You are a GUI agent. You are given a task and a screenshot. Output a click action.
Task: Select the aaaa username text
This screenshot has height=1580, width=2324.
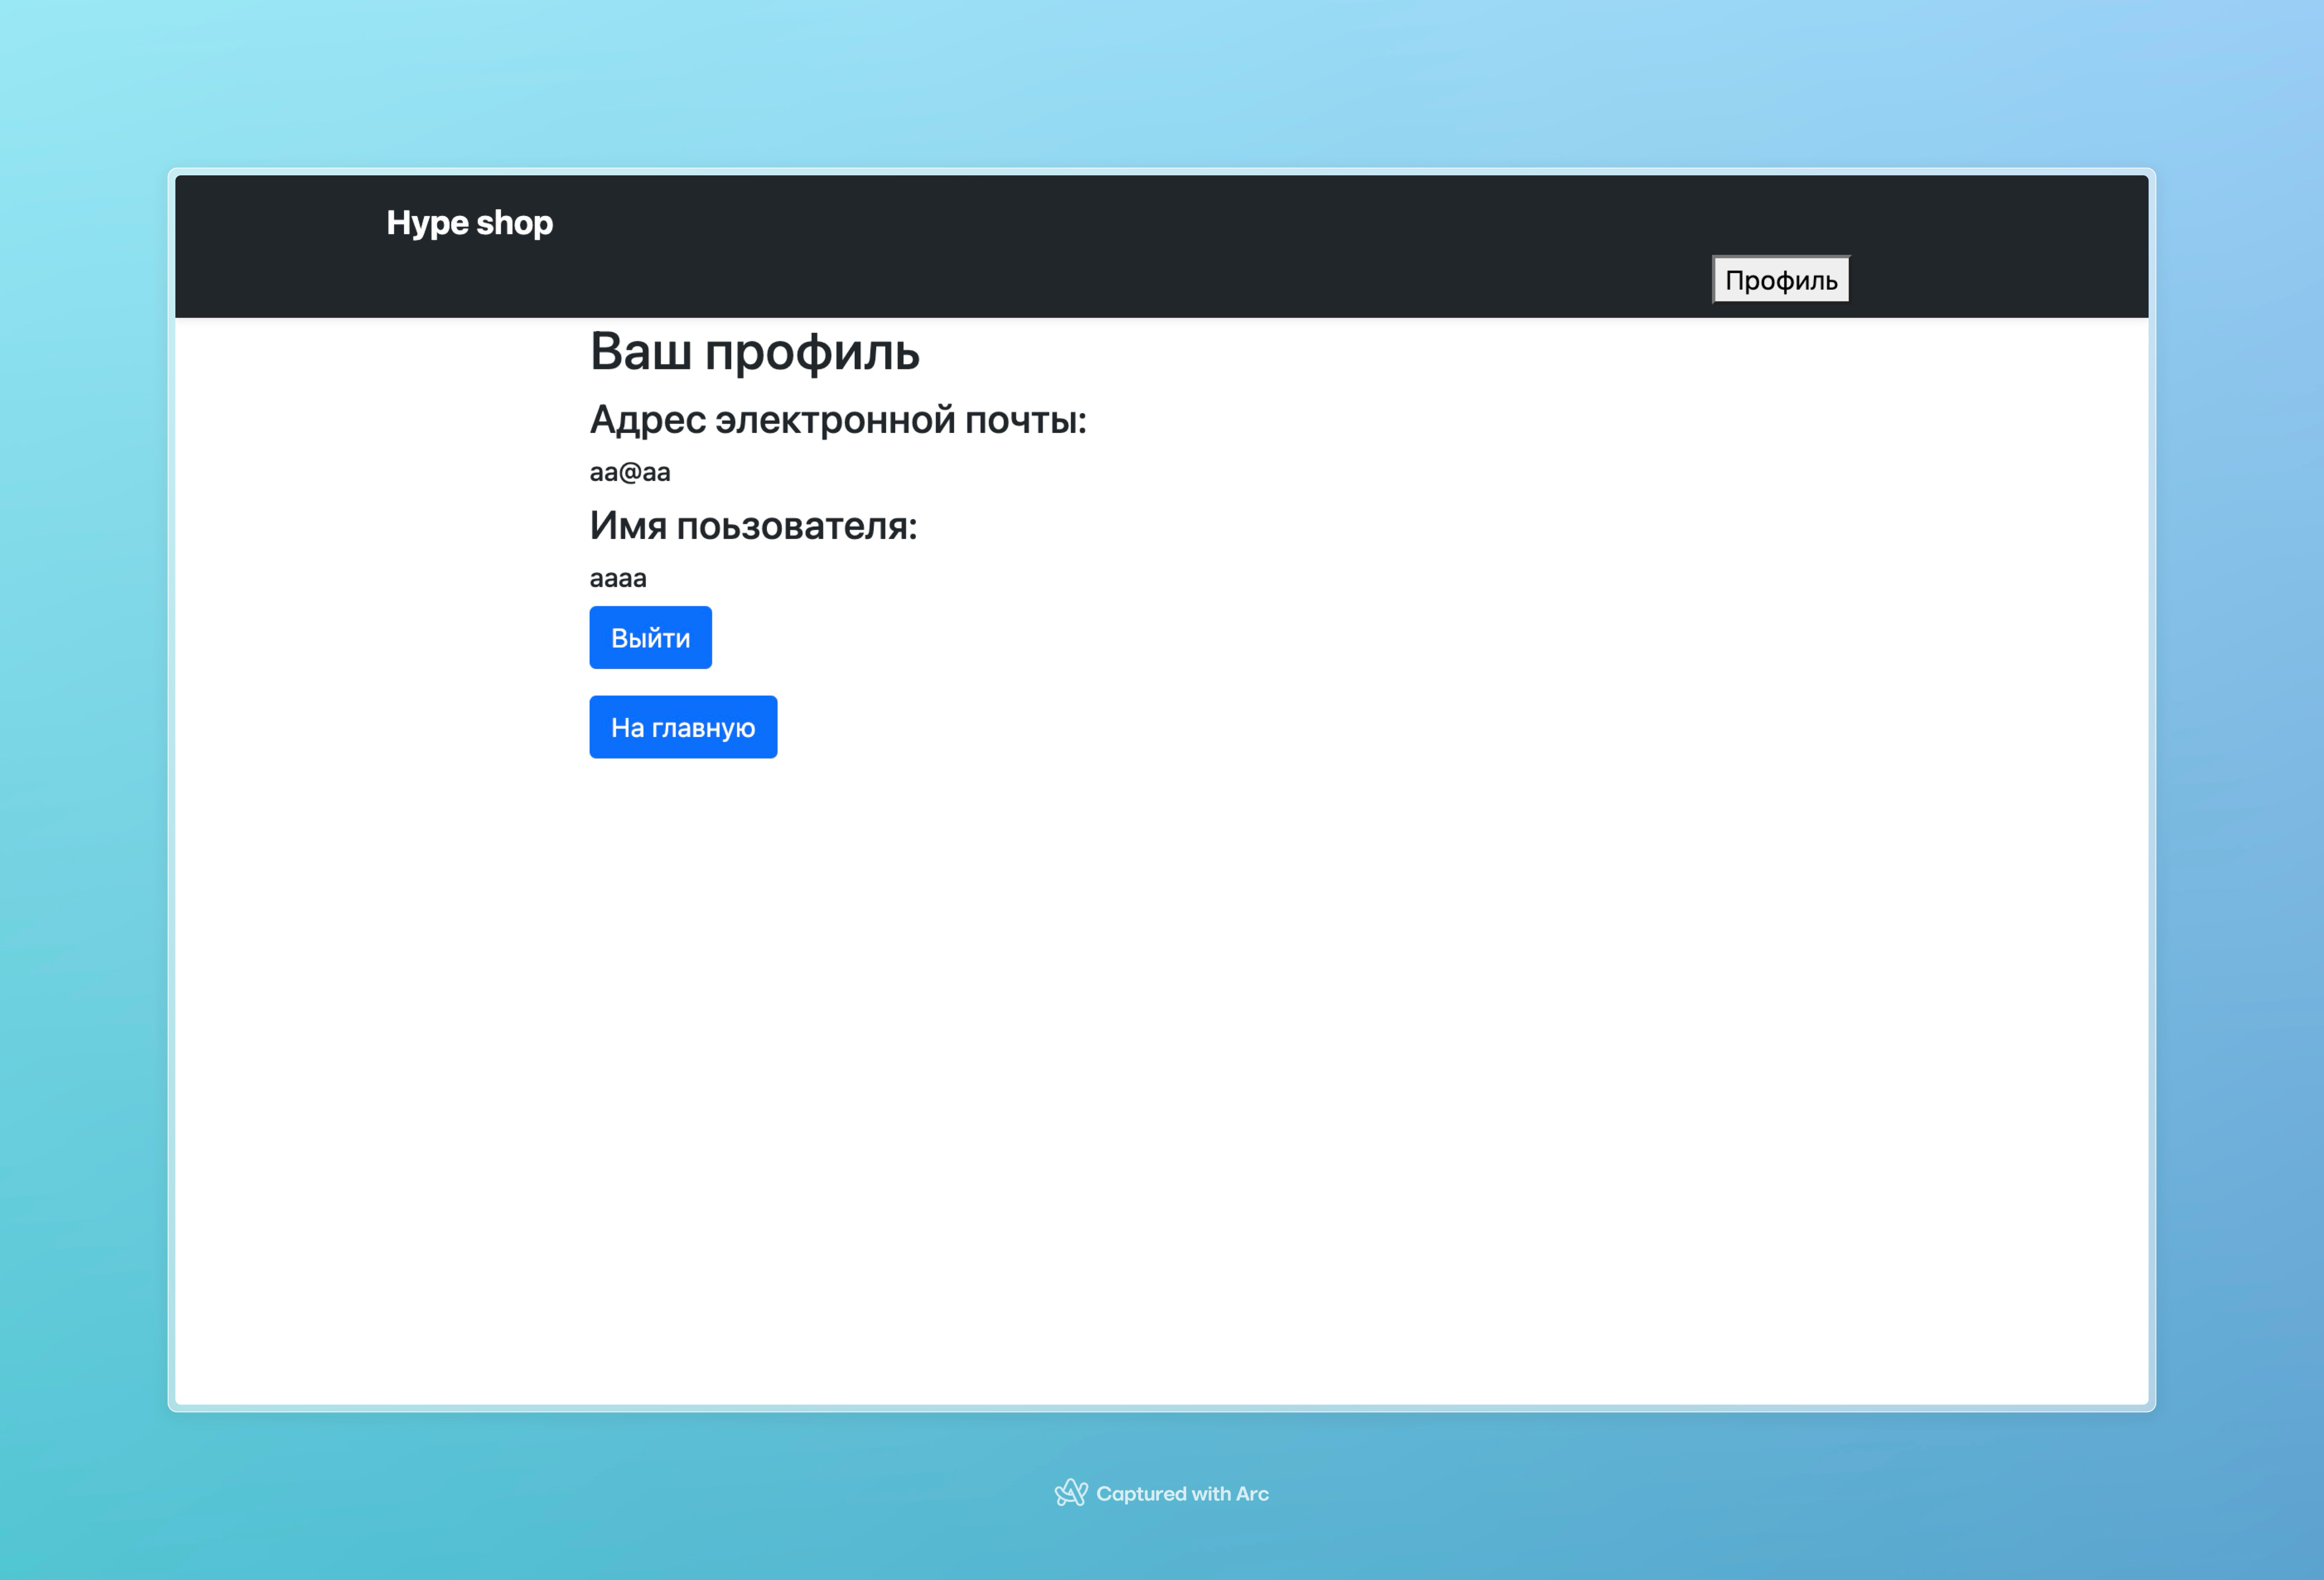click(618, 578)
